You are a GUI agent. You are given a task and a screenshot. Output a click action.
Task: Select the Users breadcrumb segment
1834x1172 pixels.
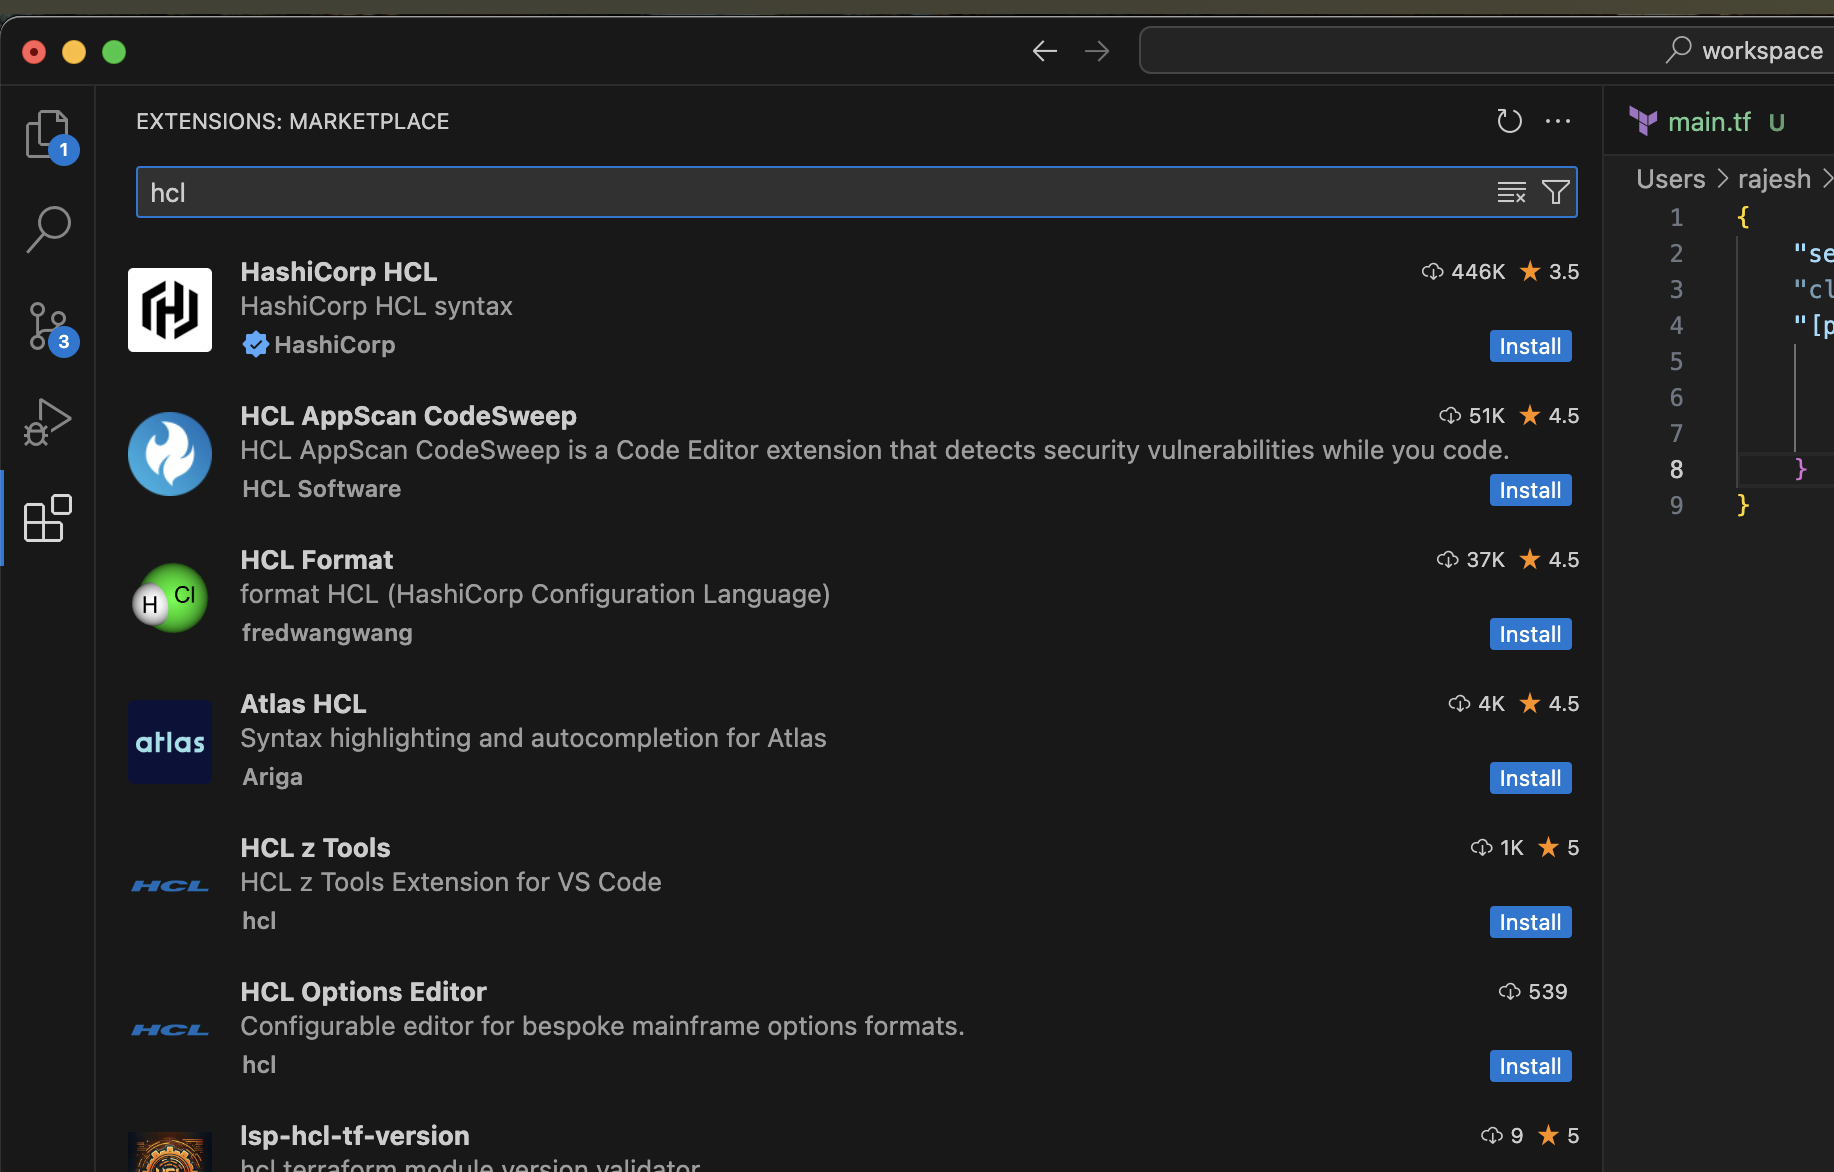click(1670, 179)
